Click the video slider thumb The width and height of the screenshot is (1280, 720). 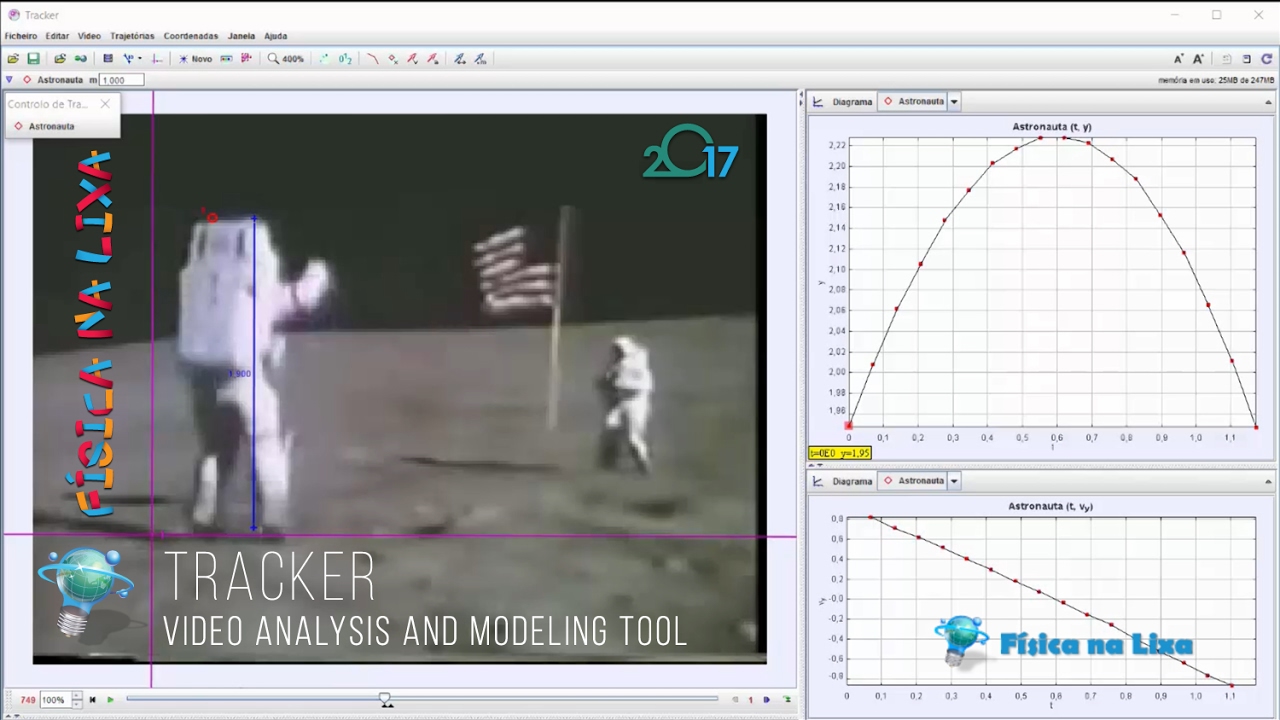pyautogui.click(x=385, y=700)
